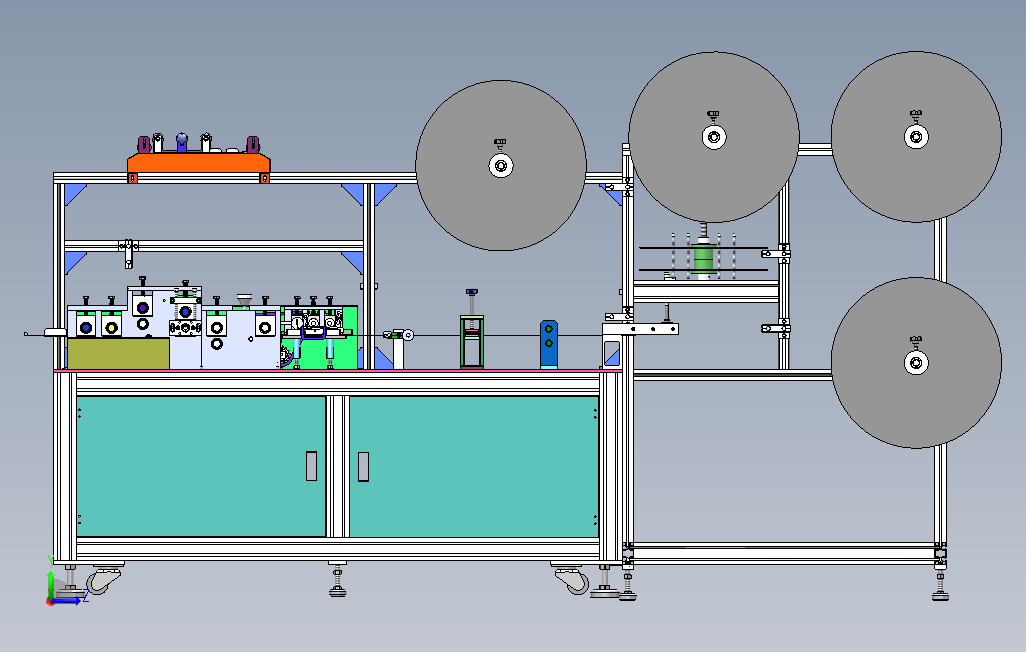1026x652 pixels.
Task: Select the right teal cabinet door
Action: click(x=474, y=466)
